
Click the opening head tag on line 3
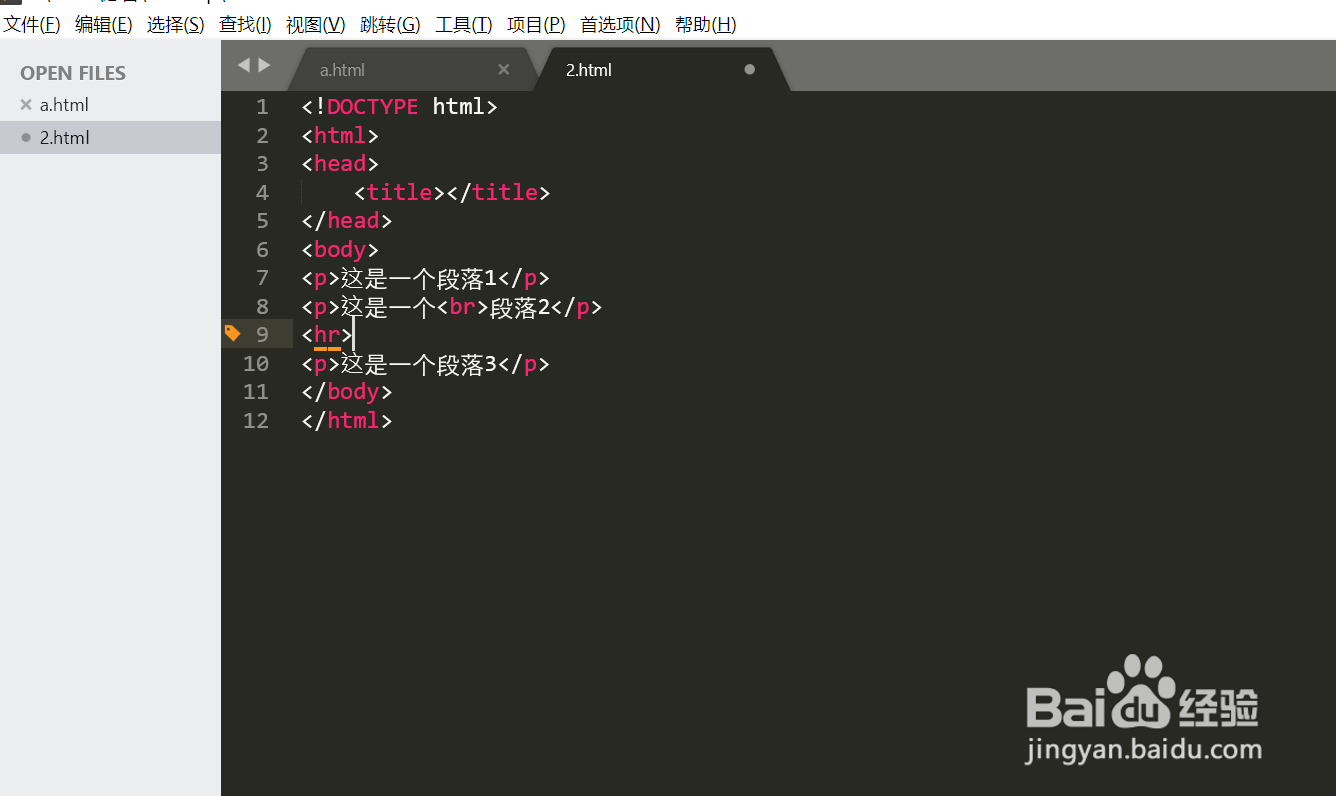[340, 163]
